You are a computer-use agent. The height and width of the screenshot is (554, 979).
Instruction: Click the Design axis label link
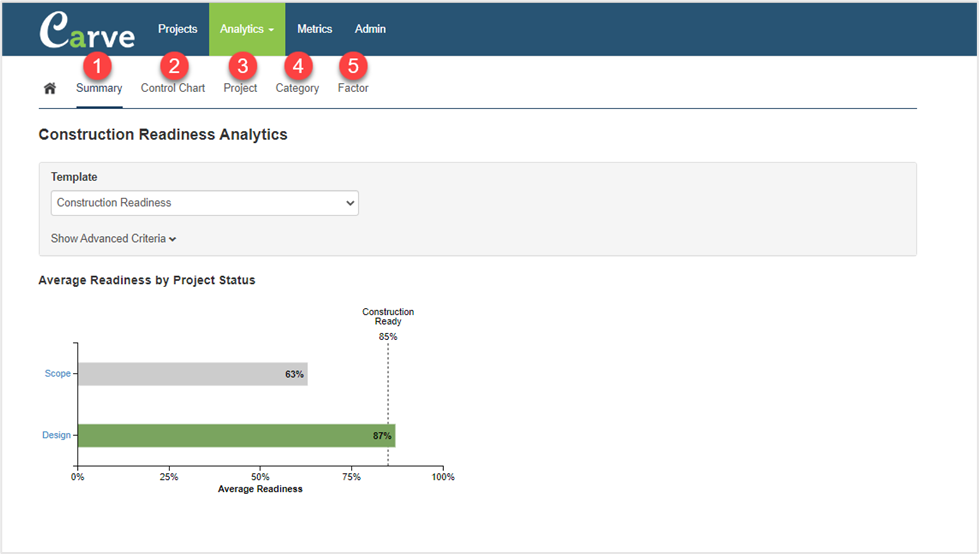(56, 435)
